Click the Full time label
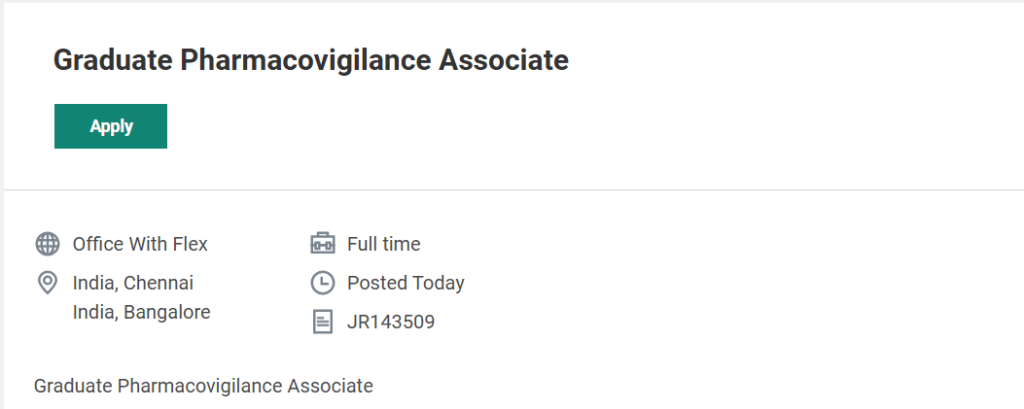This screenshot has height=409, width=1024. click(x=383, y=244)
